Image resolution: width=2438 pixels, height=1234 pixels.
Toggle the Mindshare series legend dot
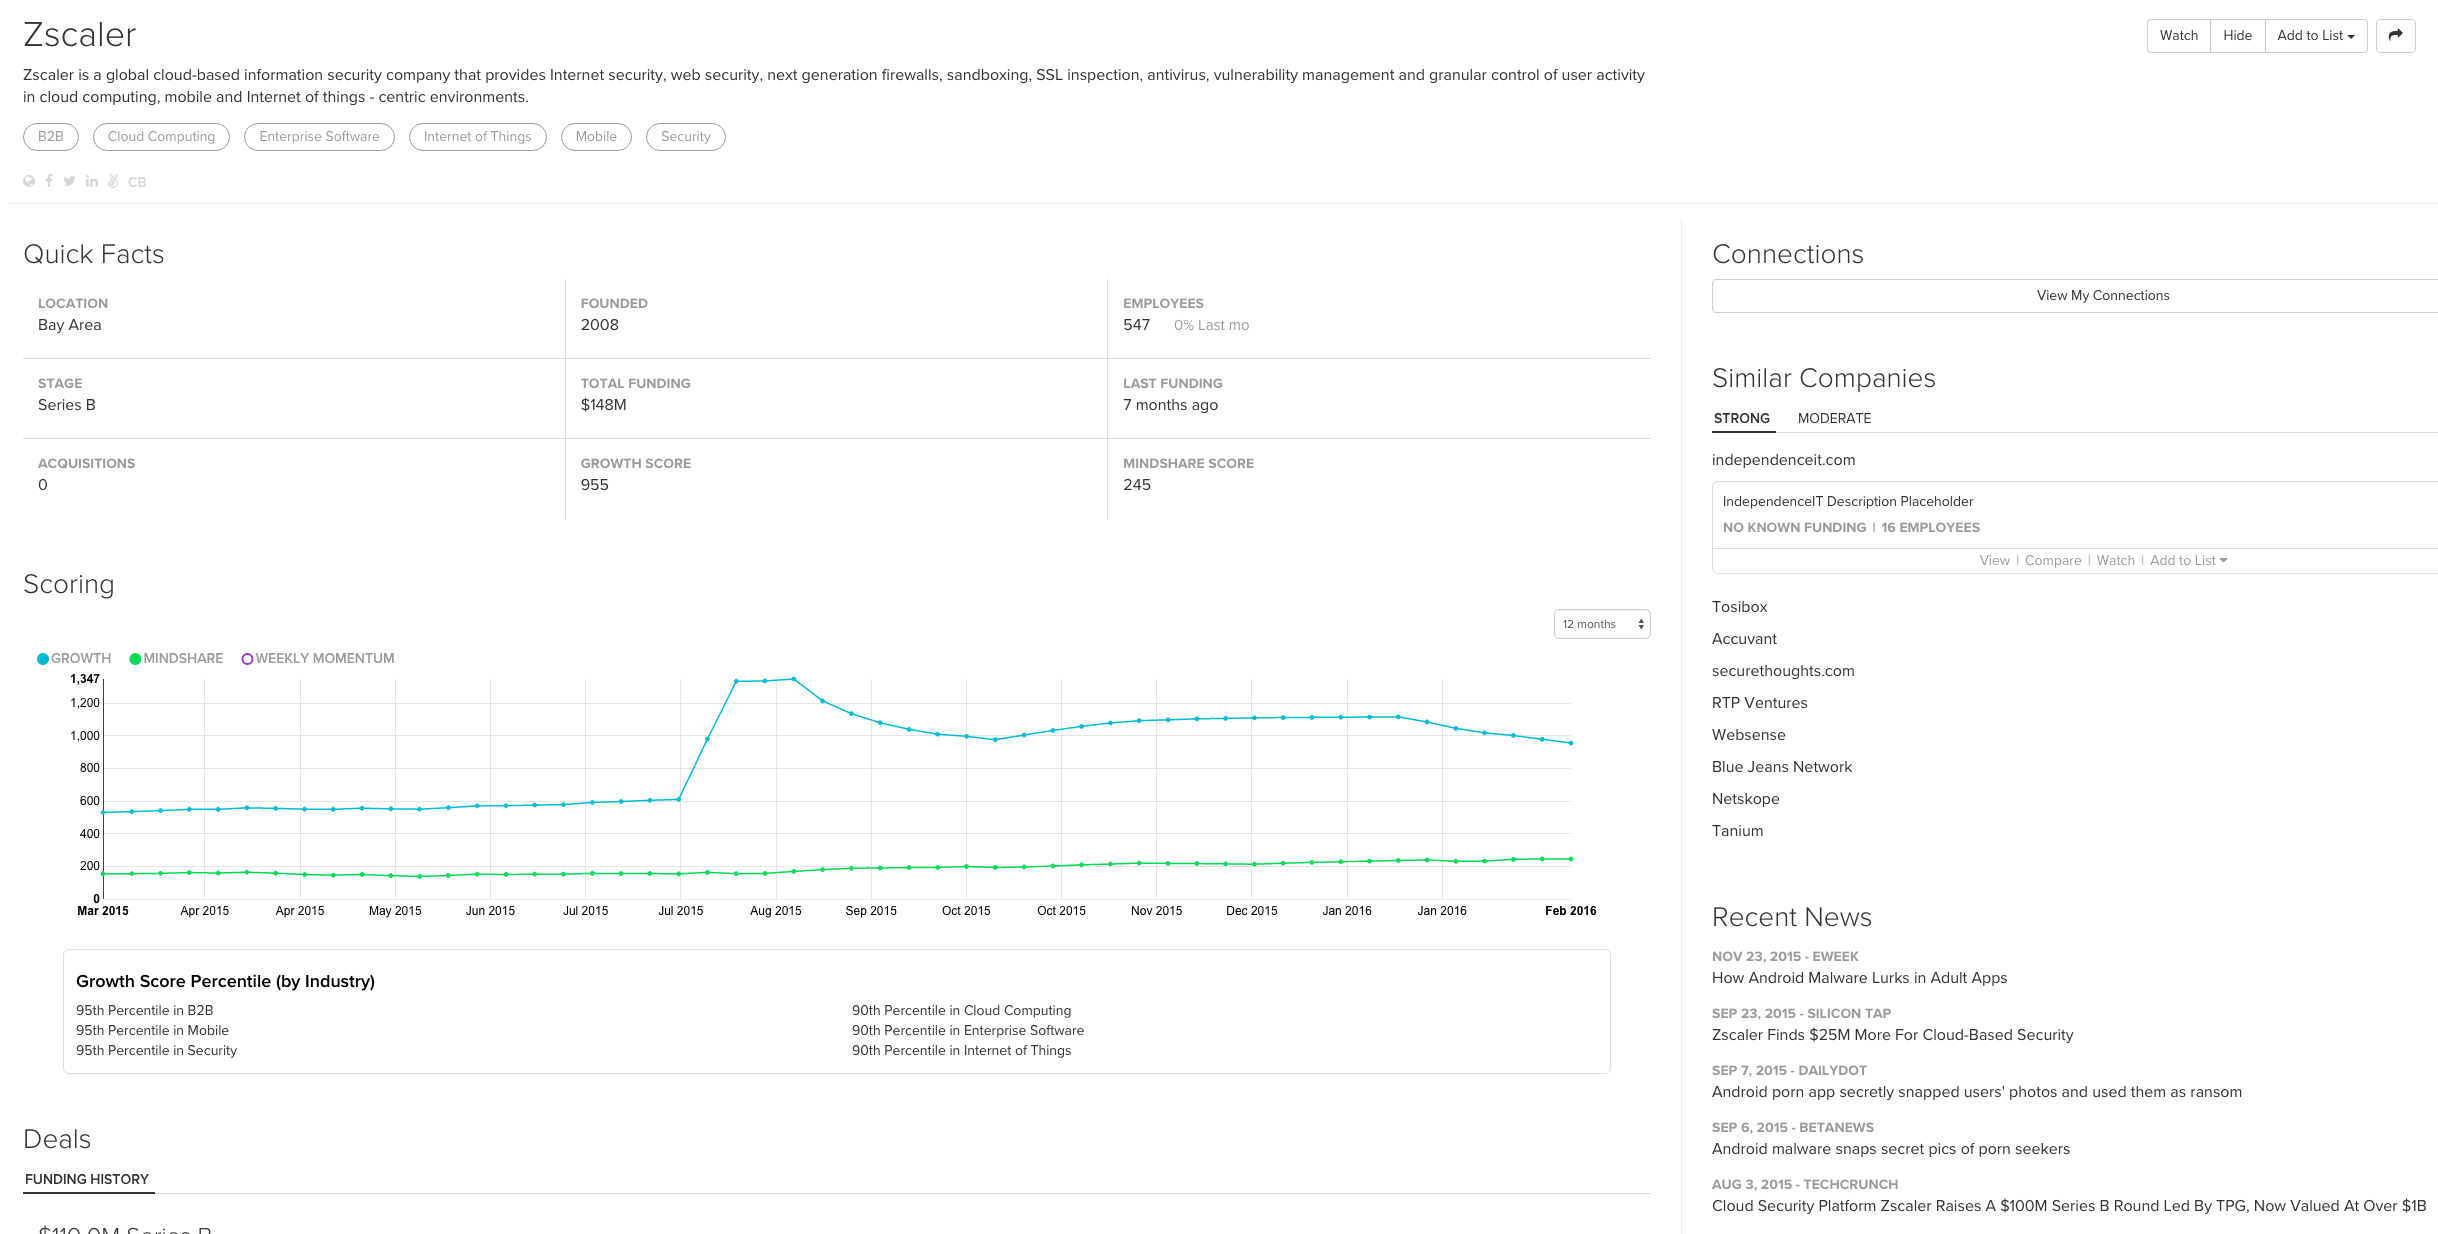click(135, 658)
